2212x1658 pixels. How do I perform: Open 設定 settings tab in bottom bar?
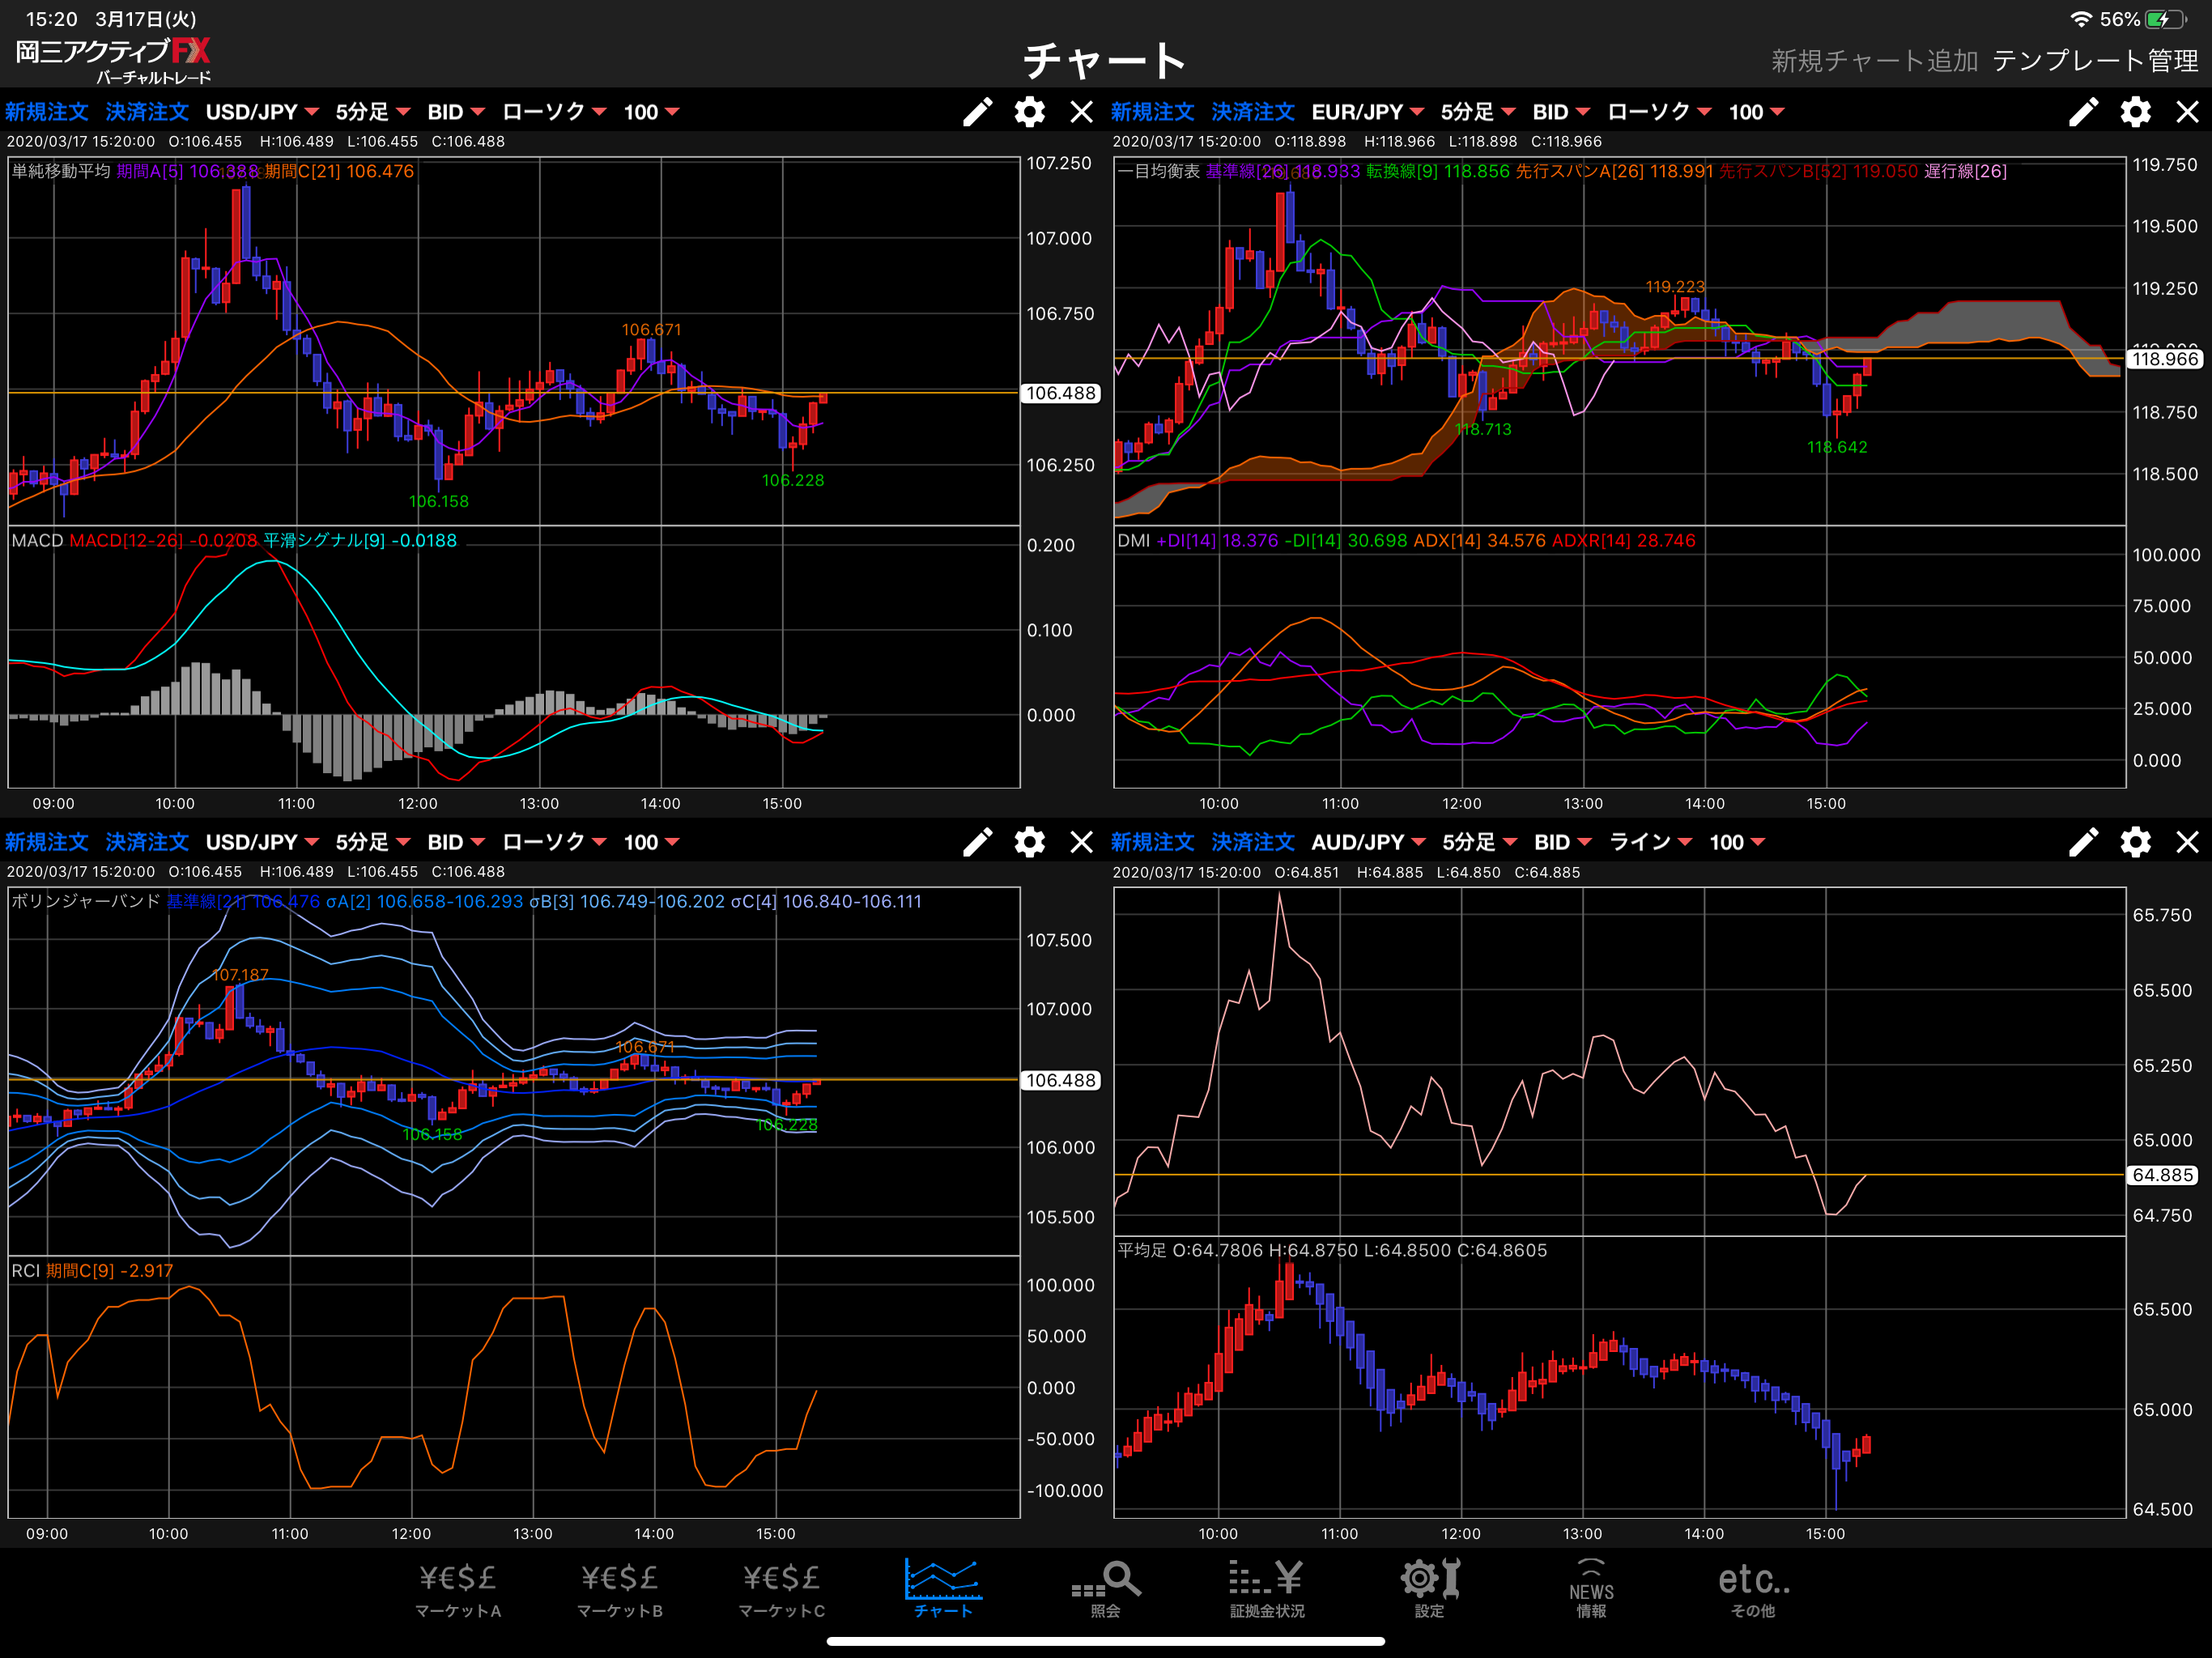coord(1429,1588)
